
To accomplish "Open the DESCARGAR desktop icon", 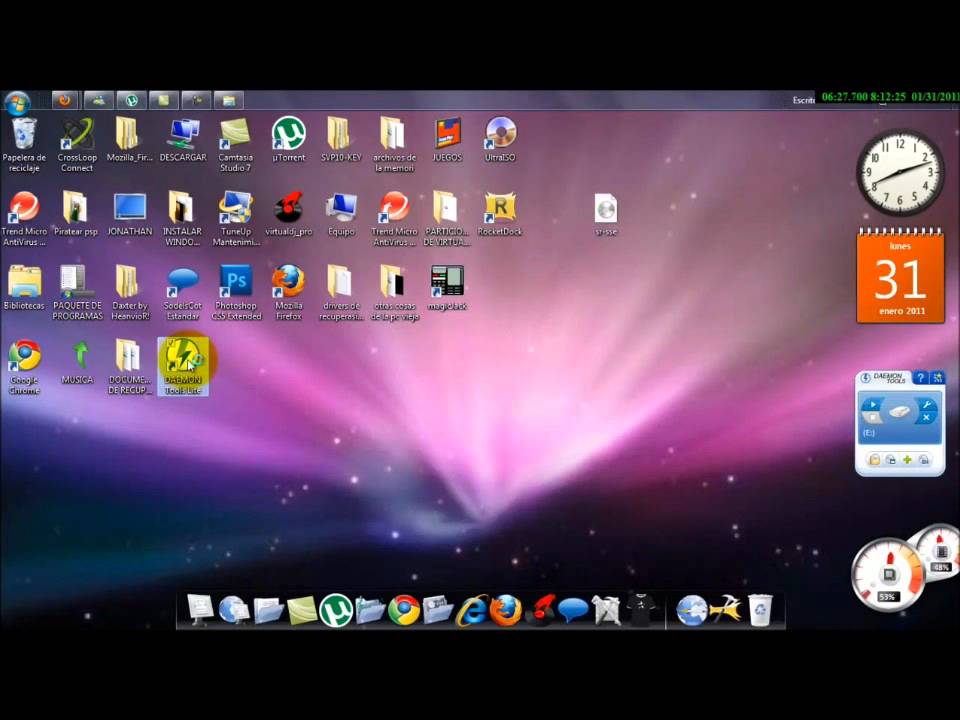I will (x=182, y=140).
